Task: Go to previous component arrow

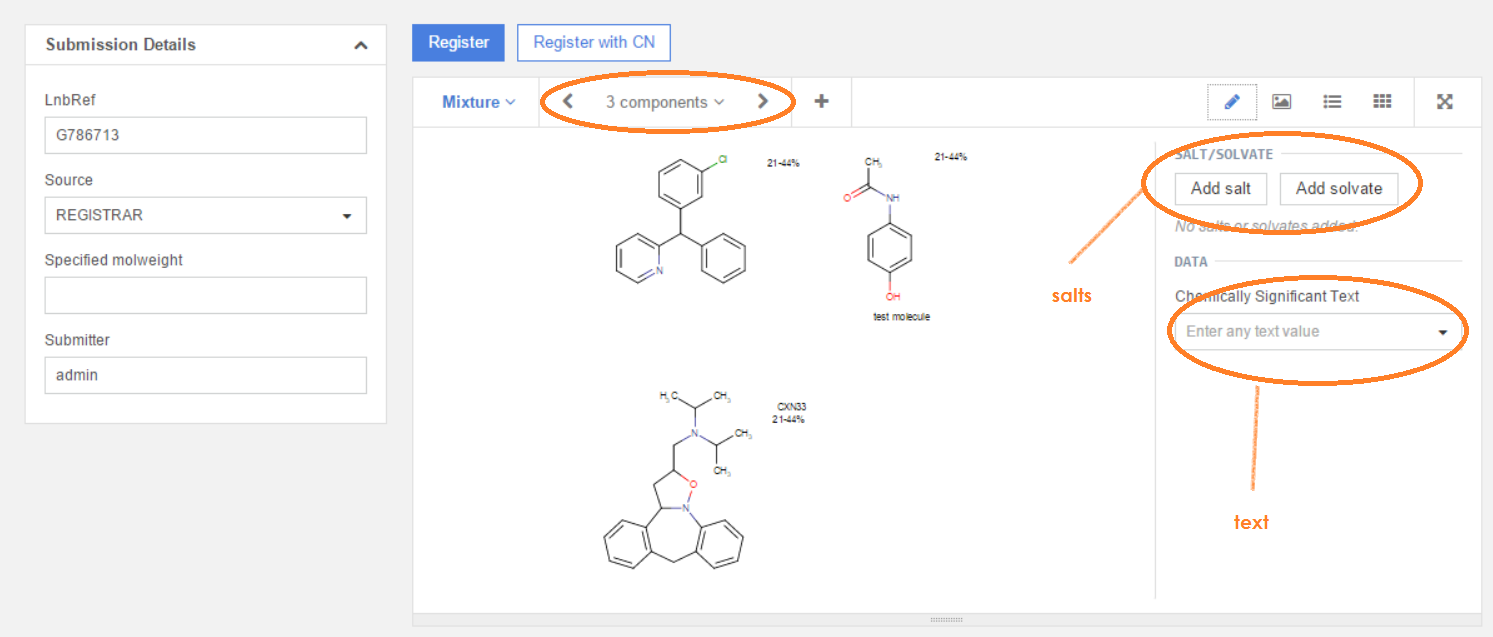Action: click(568, 101)
